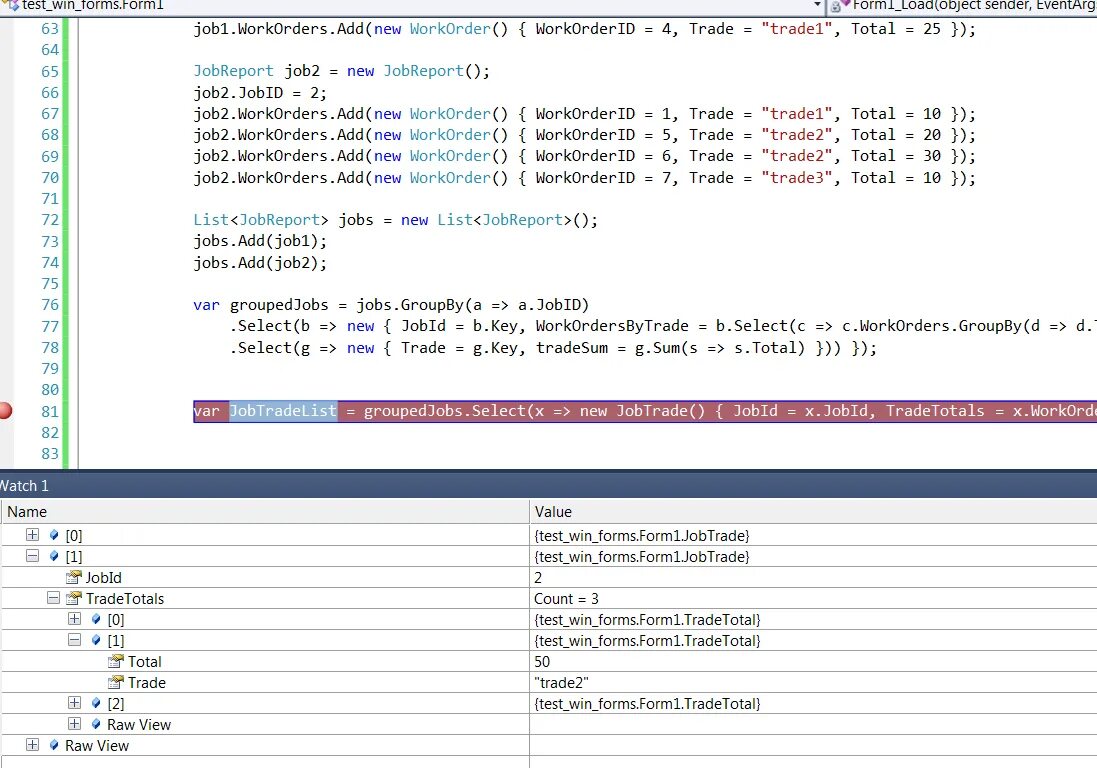The height and width of the screenshot is (768, 1097).
Task: Select the Total value 50
Action: coord(542,662)
